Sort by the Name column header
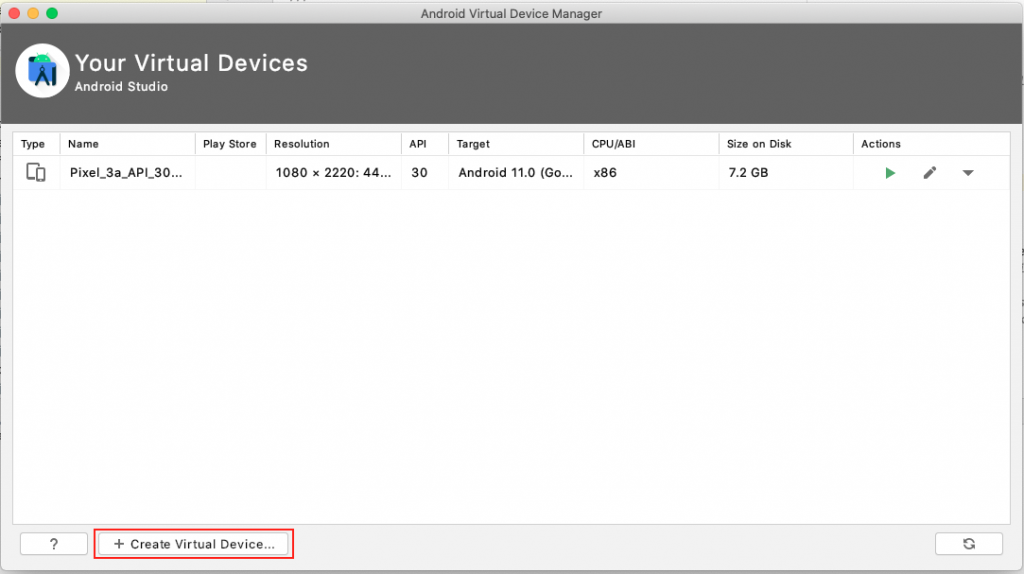Viewport: 1024px width, 574px height. [127, 144]
